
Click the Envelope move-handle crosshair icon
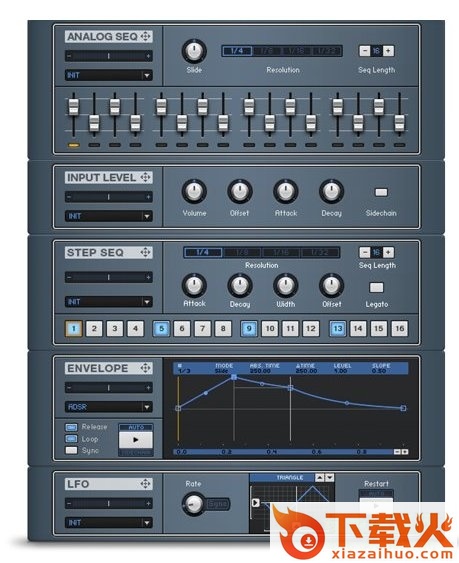point(145,368)
